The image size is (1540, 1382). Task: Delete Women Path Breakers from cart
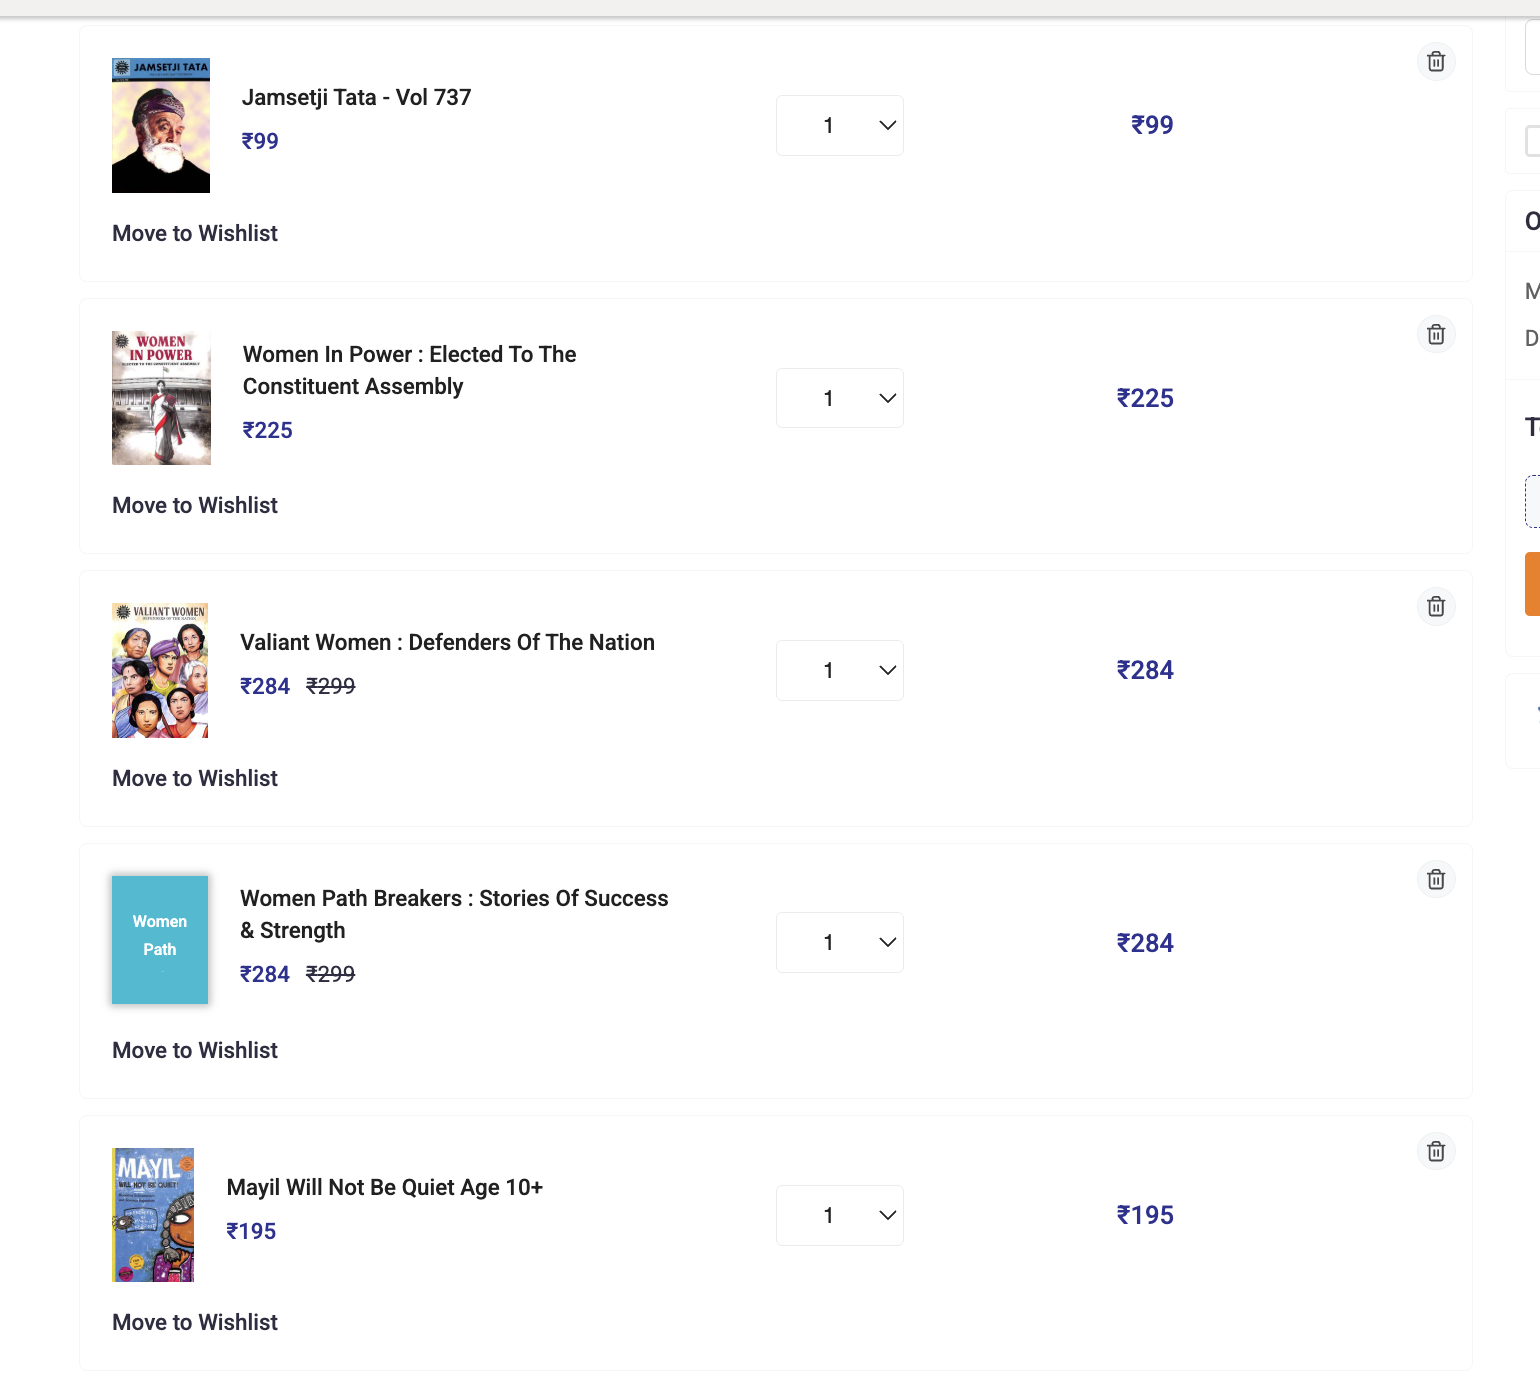(1436, 879)
